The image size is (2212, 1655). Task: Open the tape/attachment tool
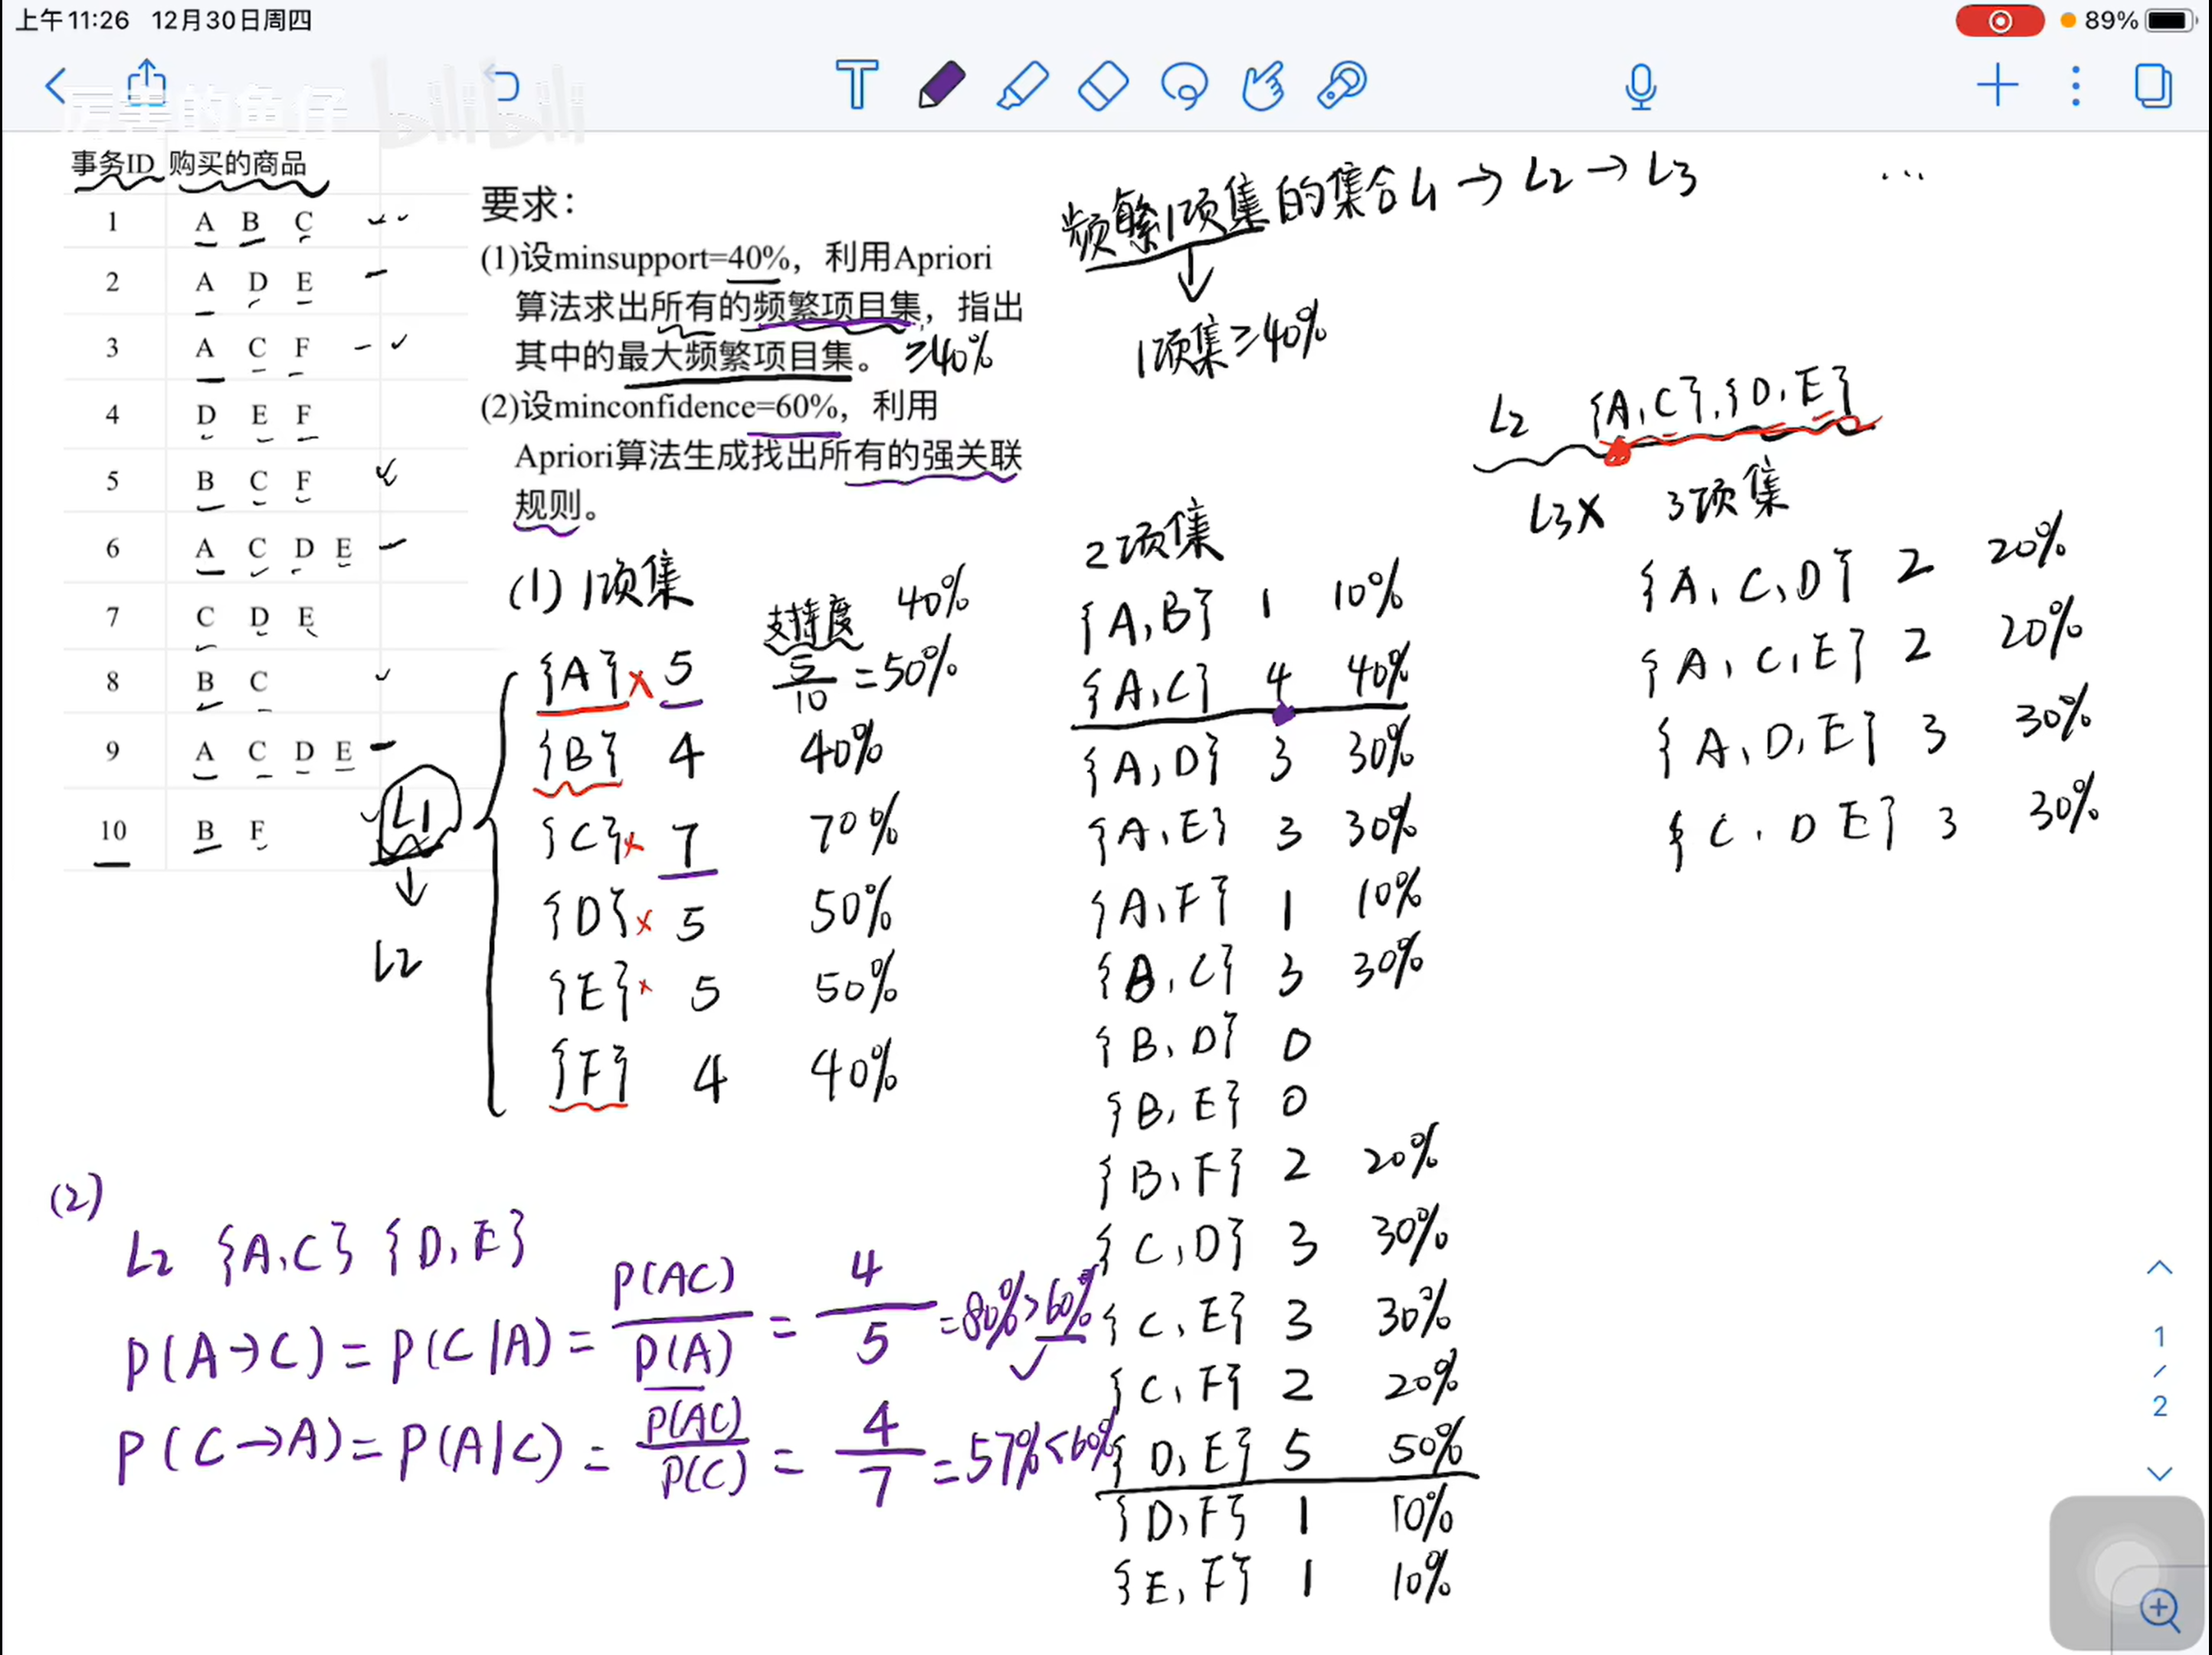point(1342,85)
